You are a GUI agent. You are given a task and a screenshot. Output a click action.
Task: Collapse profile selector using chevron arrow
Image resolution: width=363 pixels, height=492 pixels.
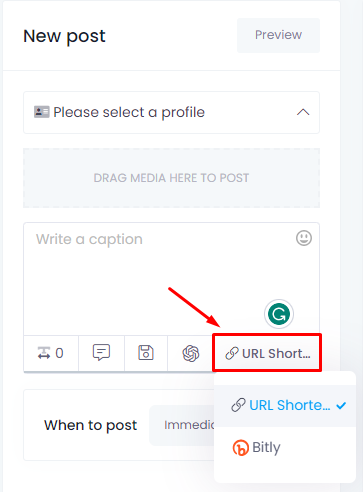pos(303,112)
